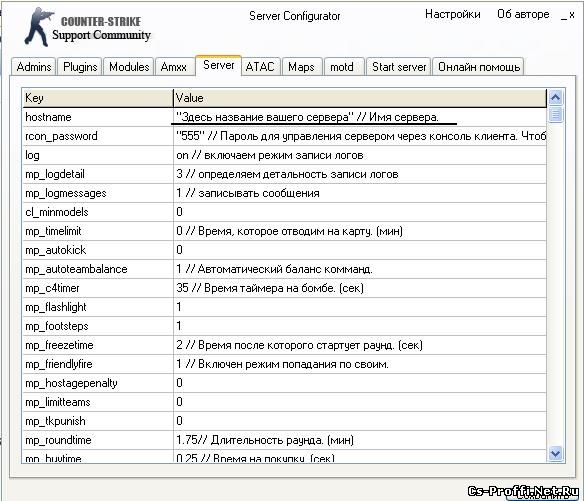Edit the hostname value field

pos(360,117)
